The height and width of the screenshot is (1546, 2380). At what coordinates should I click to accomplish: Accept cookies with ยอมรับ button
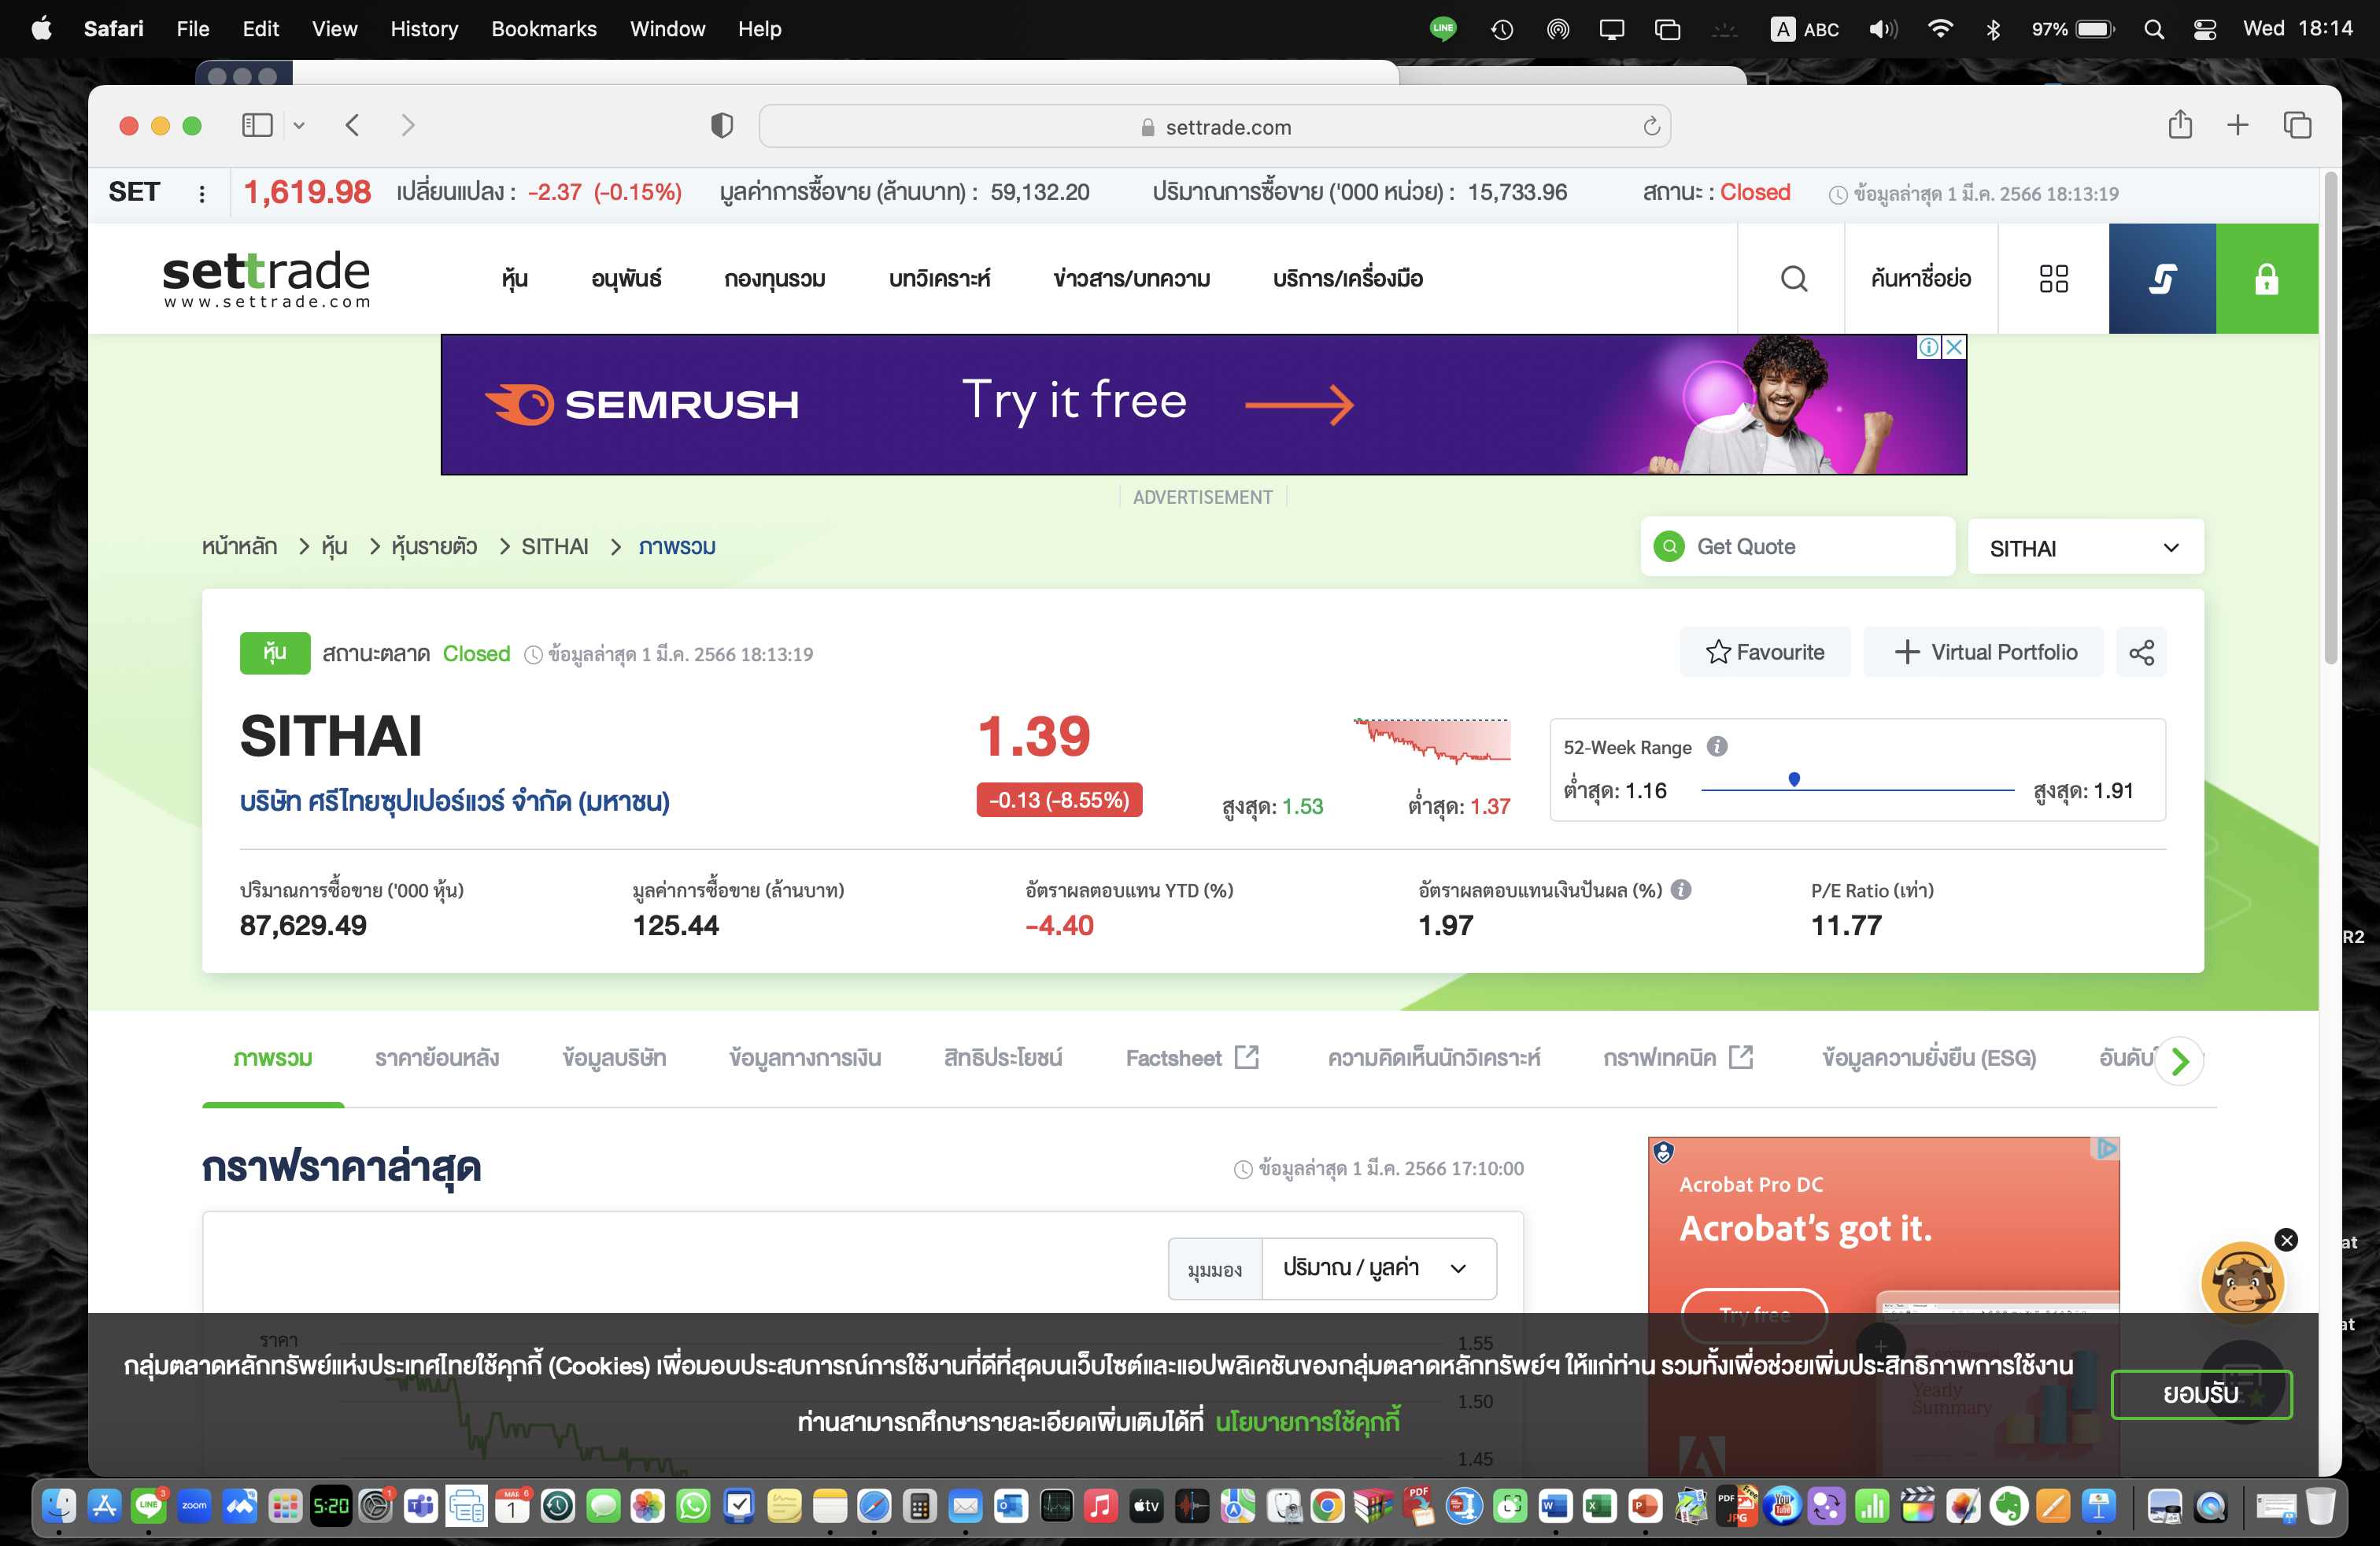pyautogui.click(x=2201, y=1394)
